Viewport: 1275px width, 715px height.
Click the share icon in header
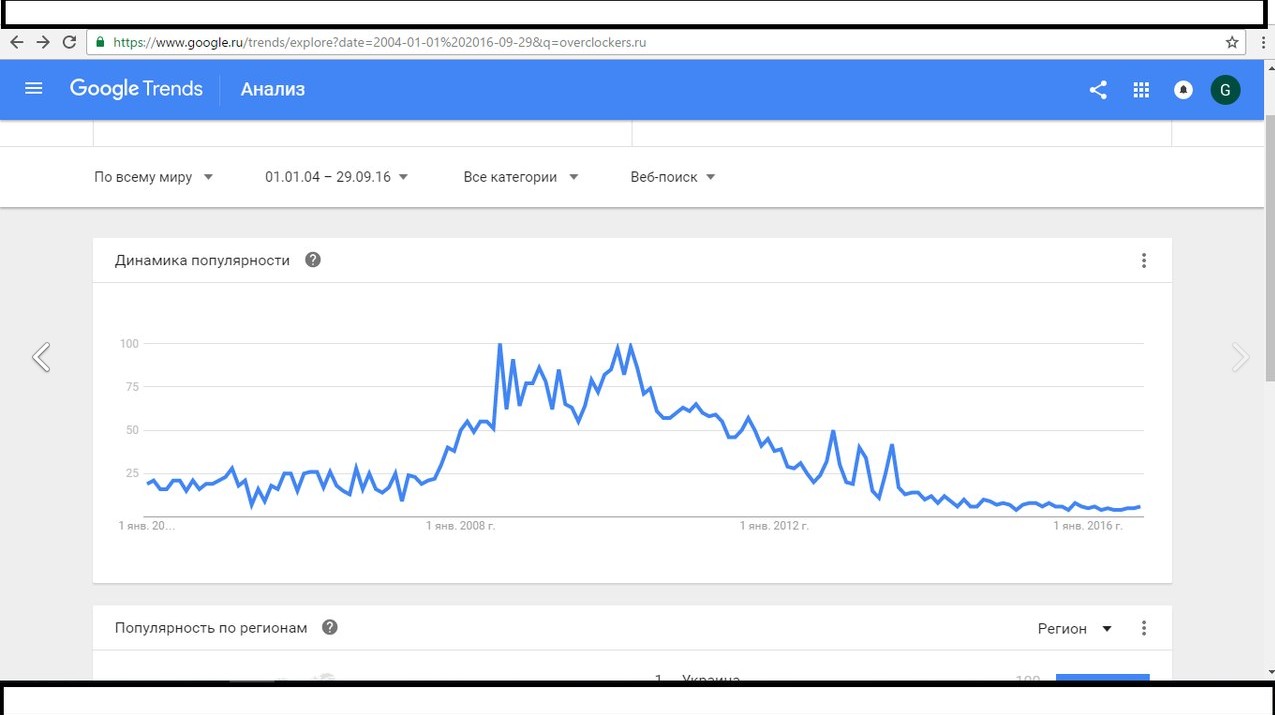(1098, 90)
